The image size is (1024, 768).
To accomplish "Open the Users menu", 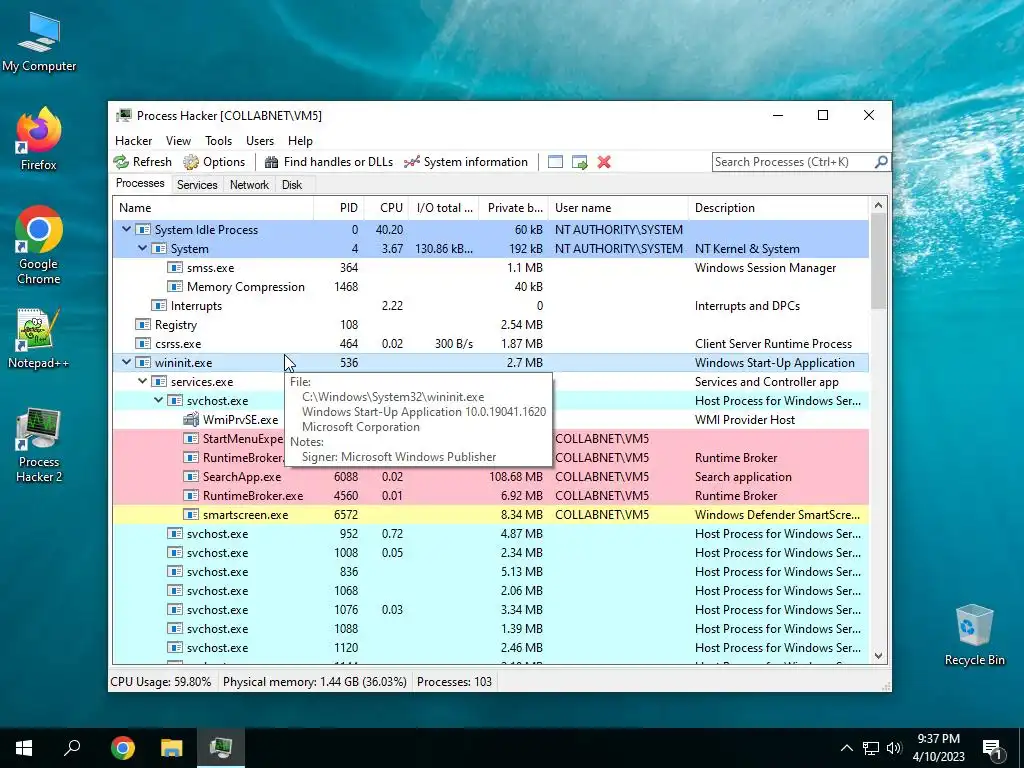I will pyautogui.click(x=260, y=140).
